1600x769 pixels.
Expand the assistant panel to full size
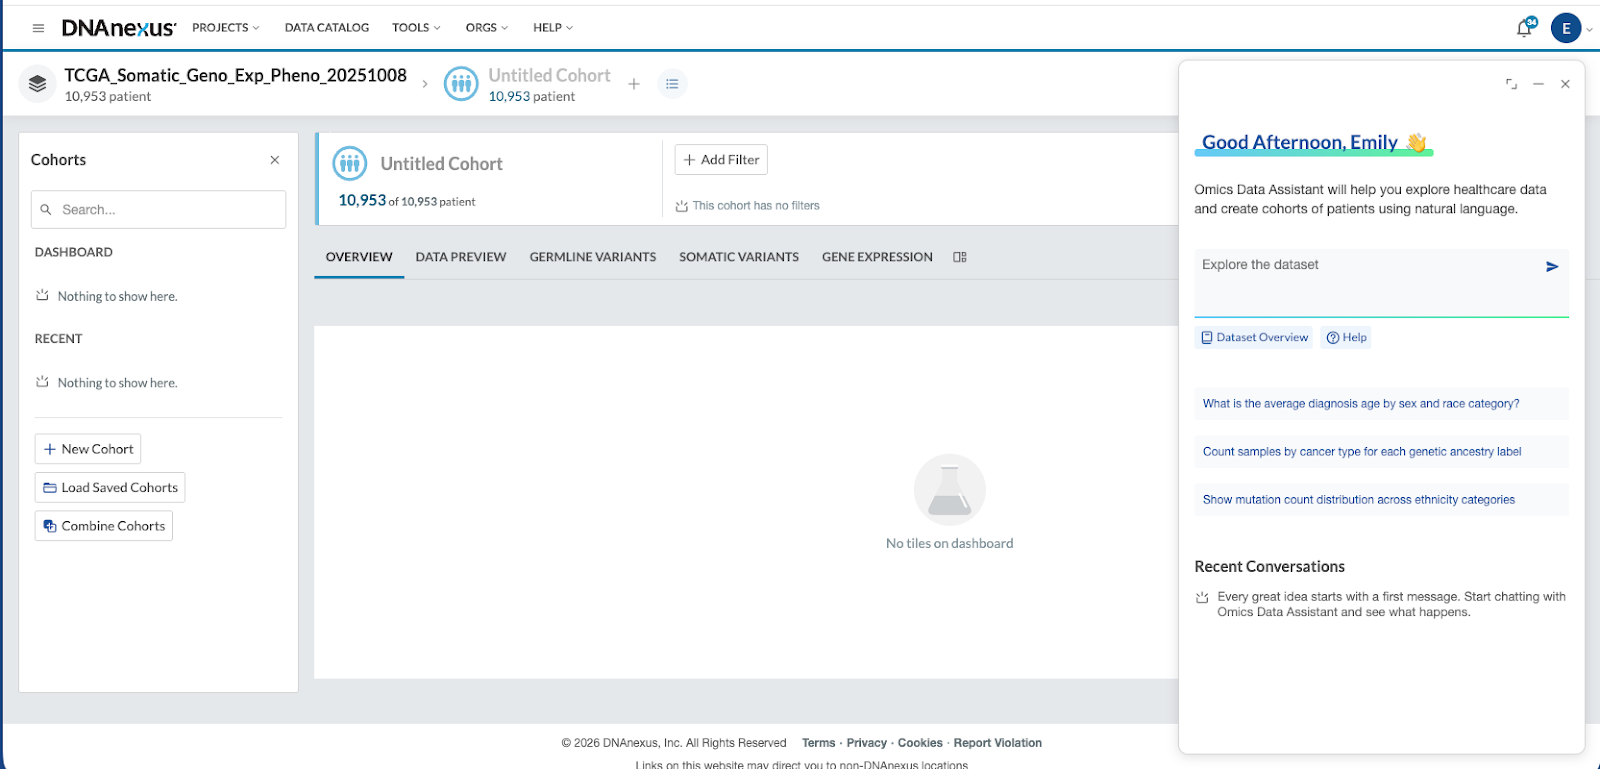(1511, 84)
